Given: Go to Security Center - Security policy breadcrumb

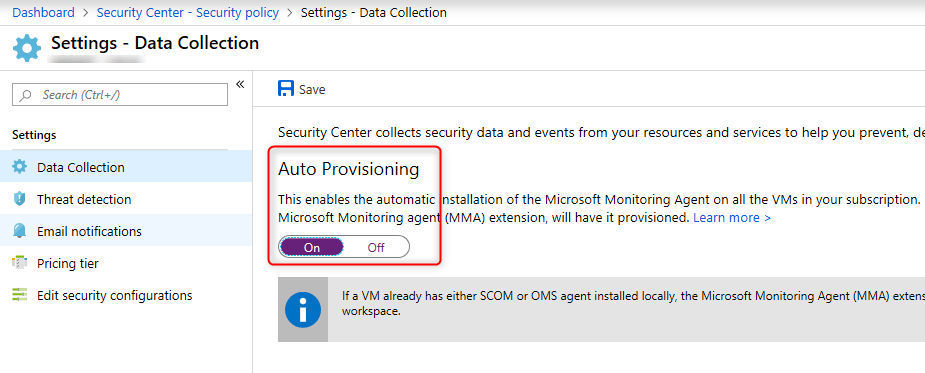Looking at the screenshot, I should coord(188,12).
